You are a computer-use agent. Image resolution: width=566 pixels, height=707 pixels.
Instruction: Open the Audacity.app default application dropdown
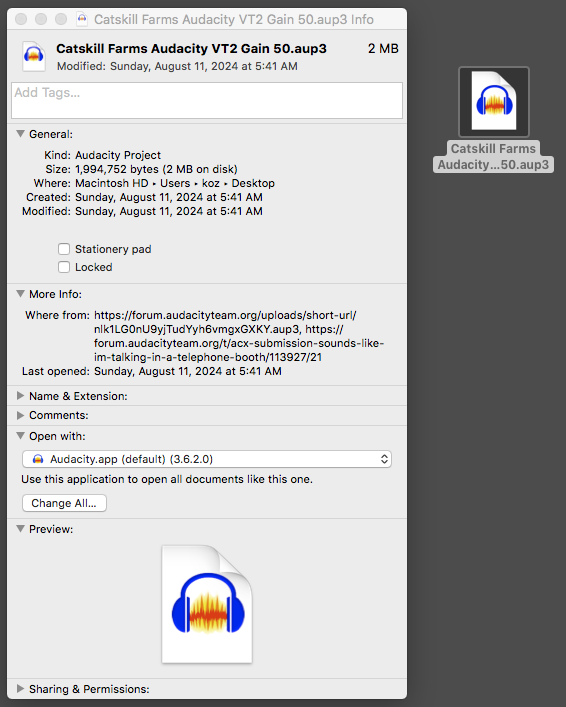(x=207, y=459)
